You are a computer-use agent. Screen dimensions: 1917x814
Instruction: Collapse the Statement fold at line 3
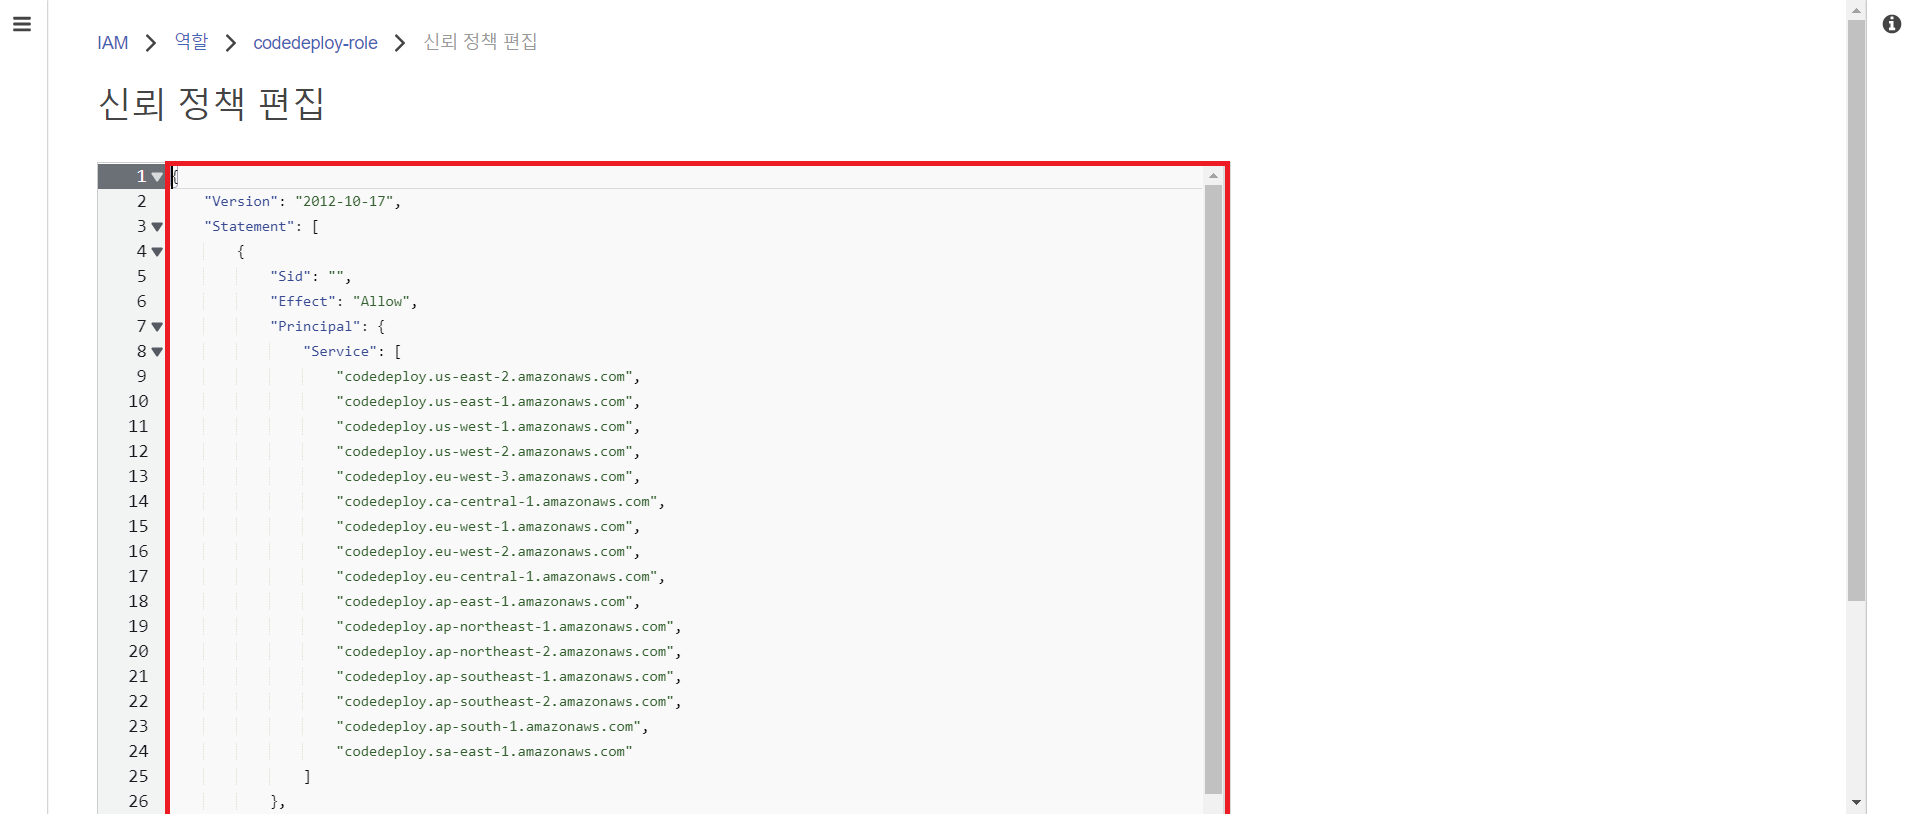point(157,227)
